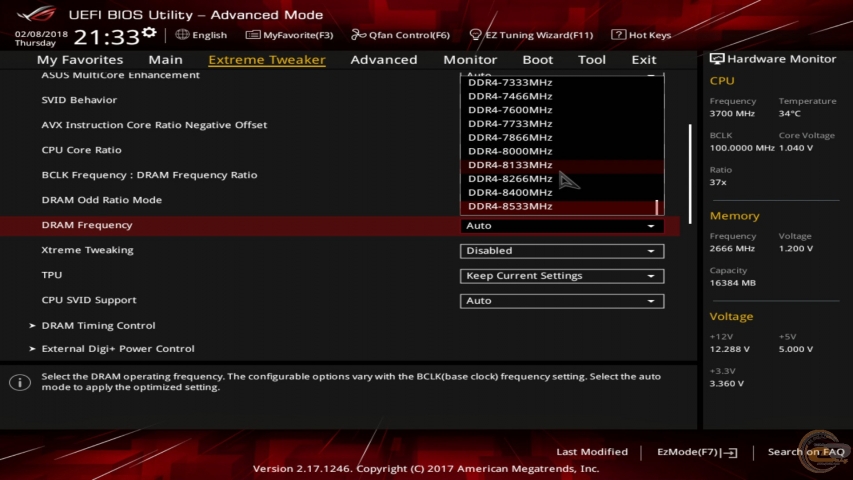This screenshot has width=853, height=480.
Task: Select DDR4-7466MHz from the list
Action: tap(561, 96)
